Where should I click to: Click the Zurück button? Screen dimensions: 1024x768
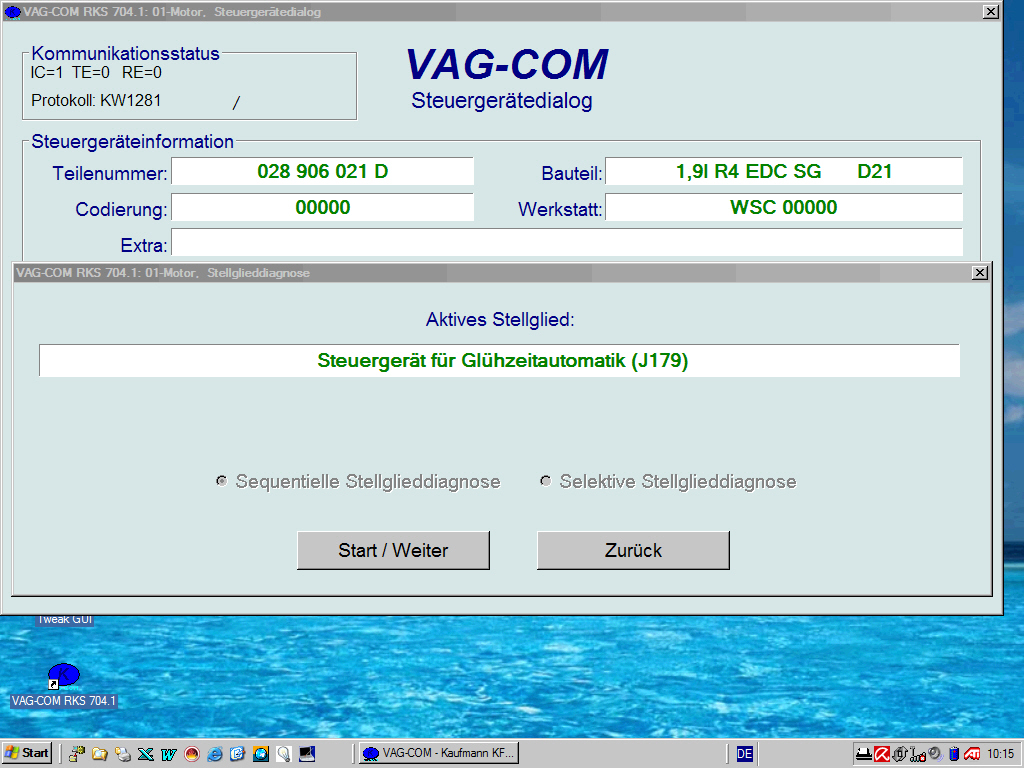pos(633,550)
